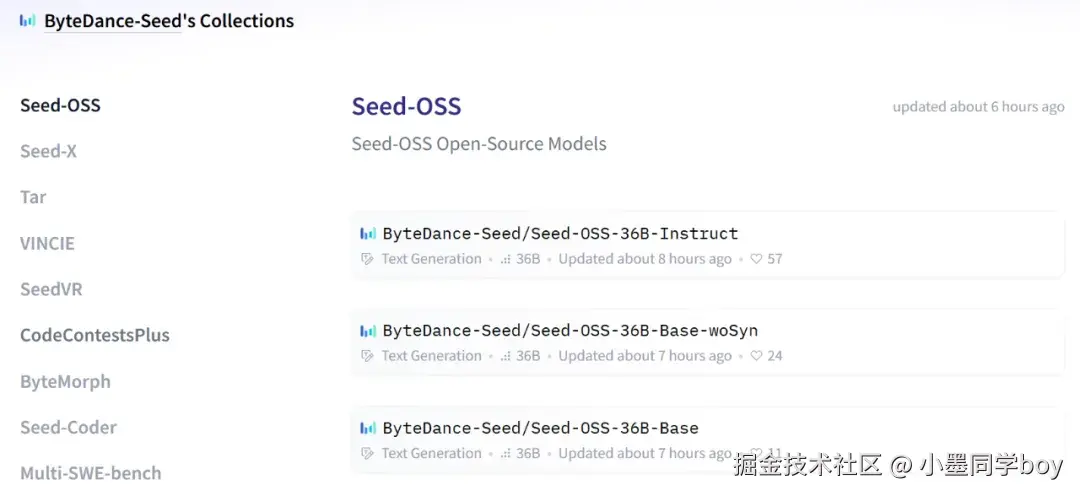Click the Seed-OSS collection heading title
1080x496 pixels.
pyautogui.click(x=406, y=107)
